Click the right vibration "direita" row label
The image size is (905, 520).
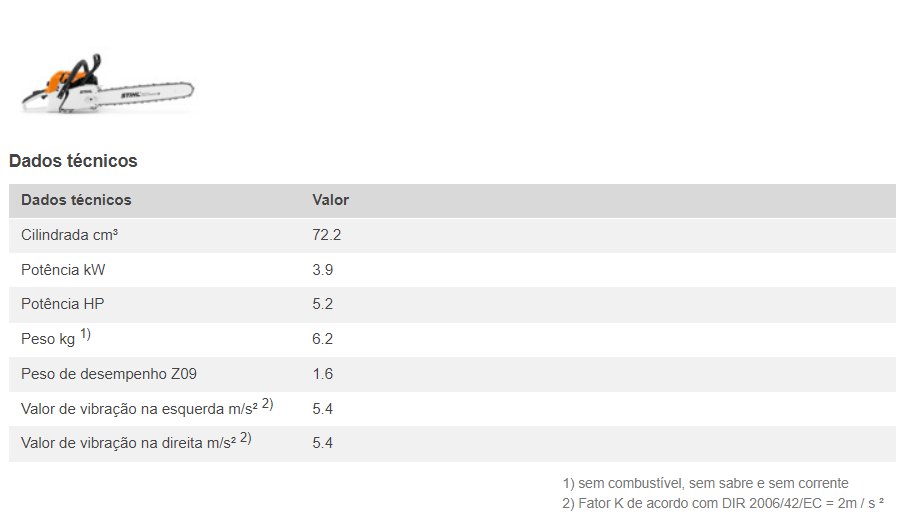coord(128,443)
